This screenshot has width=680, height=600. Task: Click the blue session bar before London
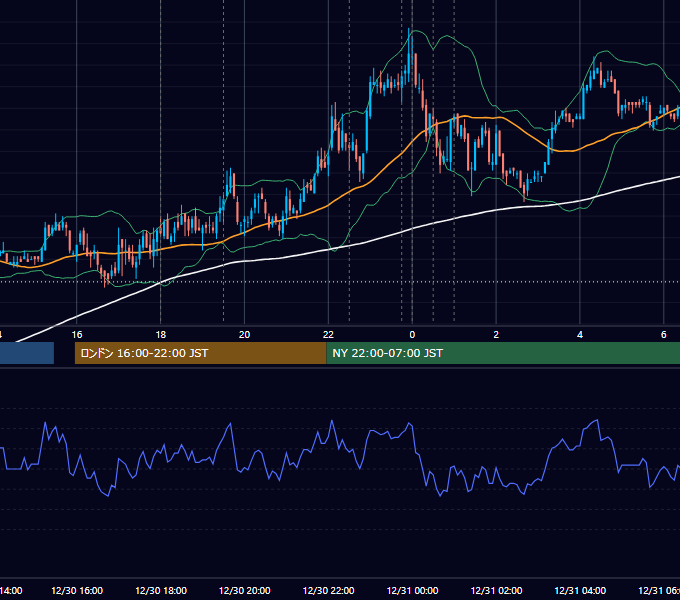click(x=27, y=353)
